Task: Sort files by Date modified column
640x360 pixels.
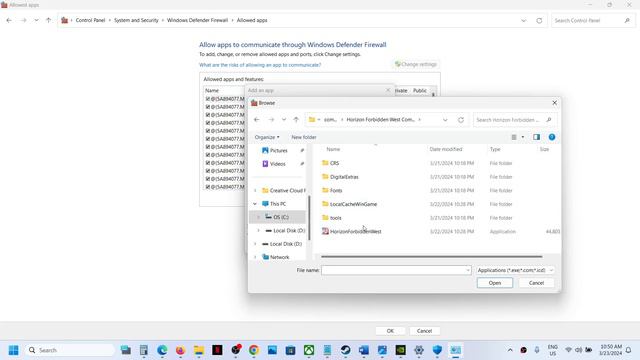Action: point(446,149)
